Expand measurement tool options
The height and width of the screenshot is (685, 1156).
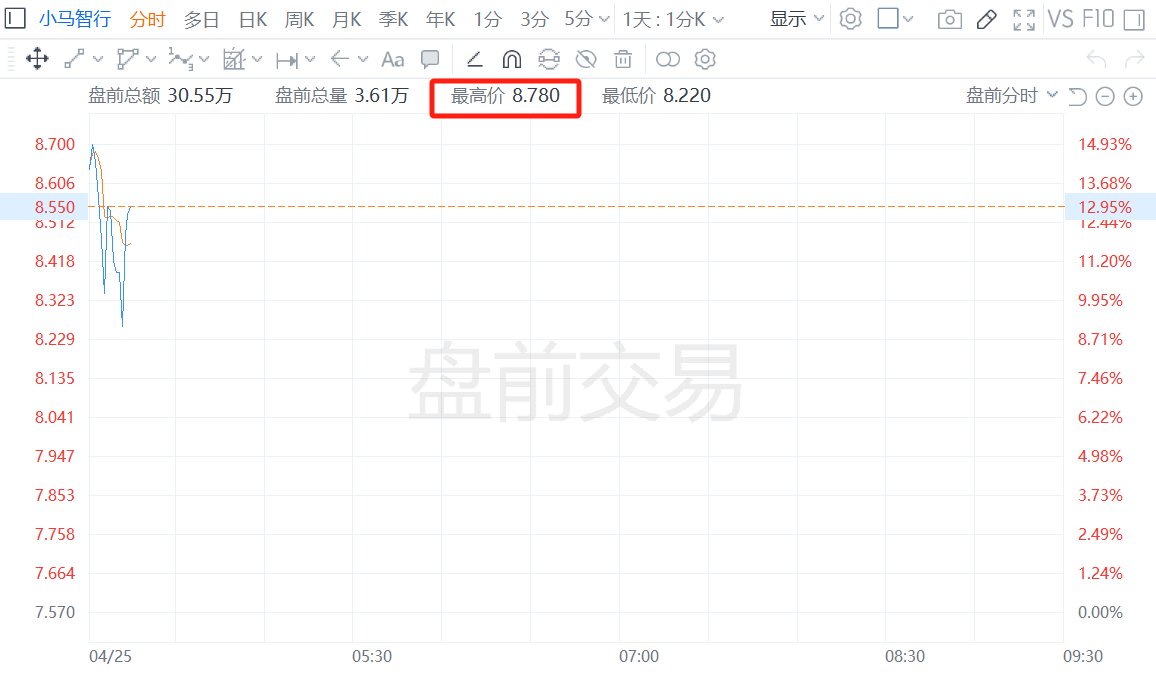pos(310,59)
